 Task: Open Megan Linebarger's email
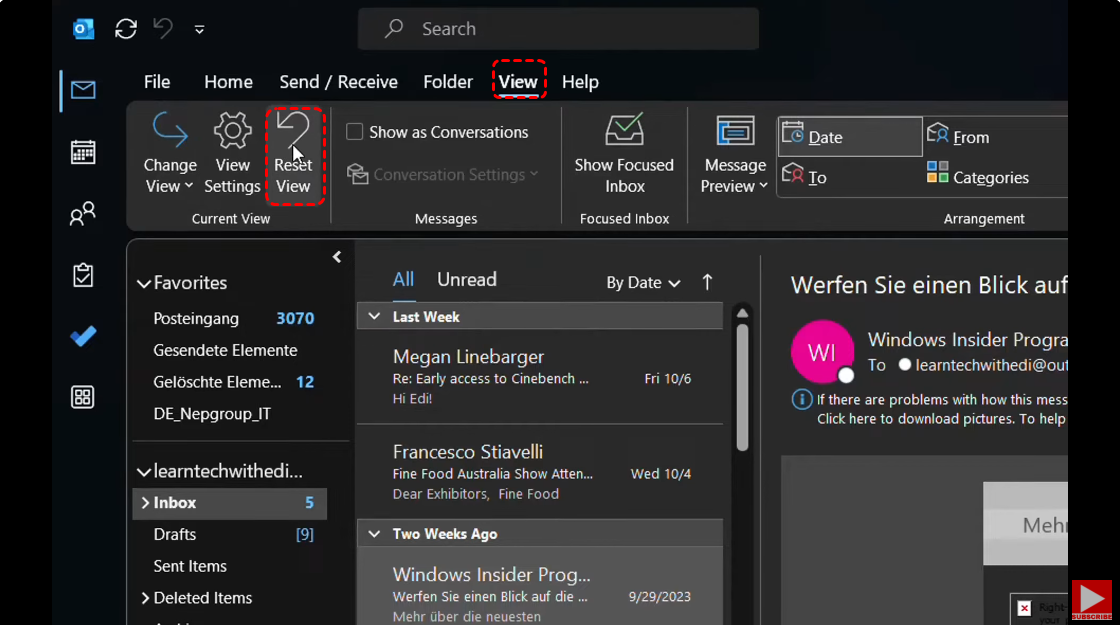pos(540,376)
